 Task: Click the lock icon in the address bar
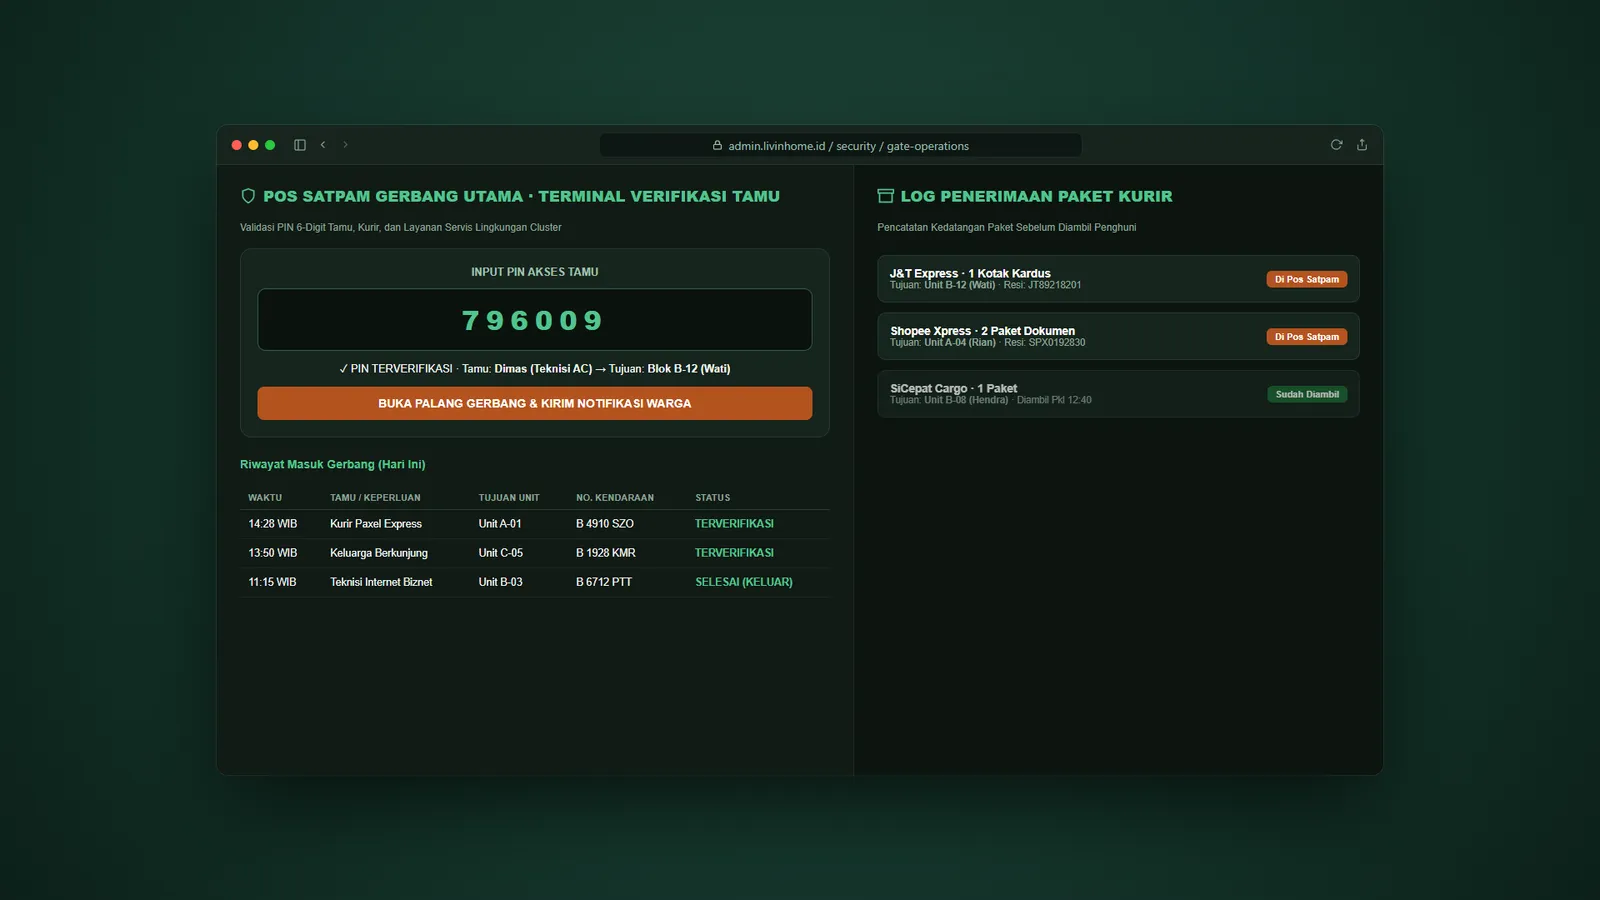717,145
